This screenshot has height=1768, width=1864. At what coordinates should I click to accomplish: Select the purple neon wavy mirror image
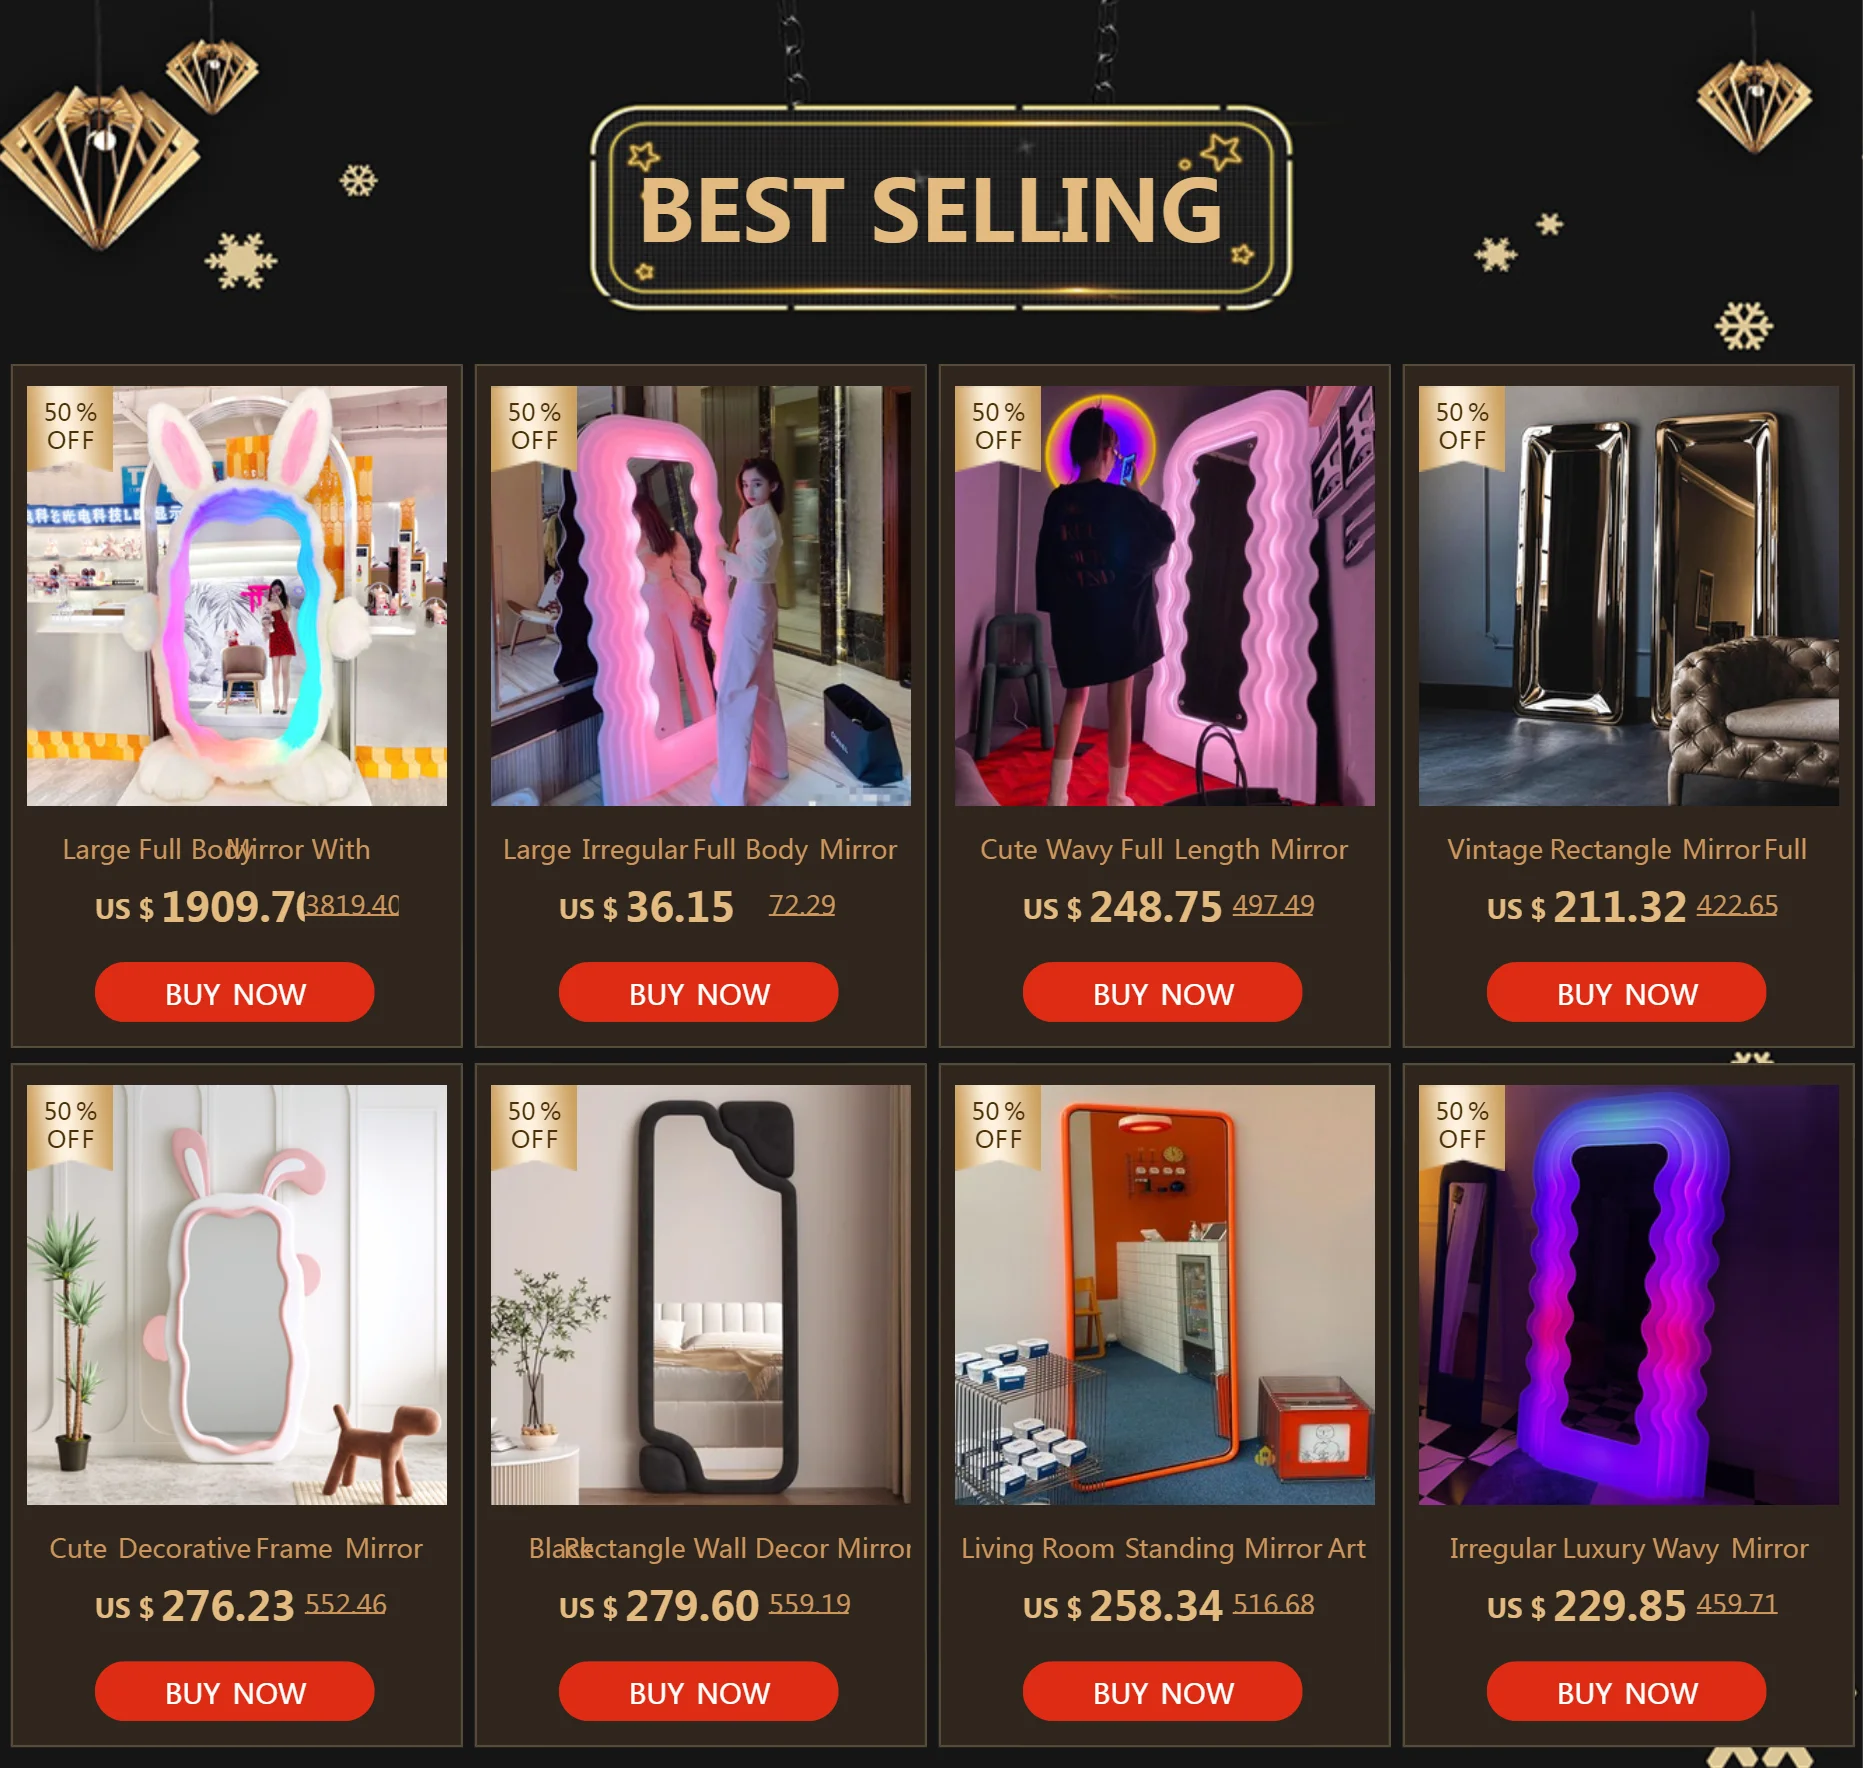tap(1629, 1295)
